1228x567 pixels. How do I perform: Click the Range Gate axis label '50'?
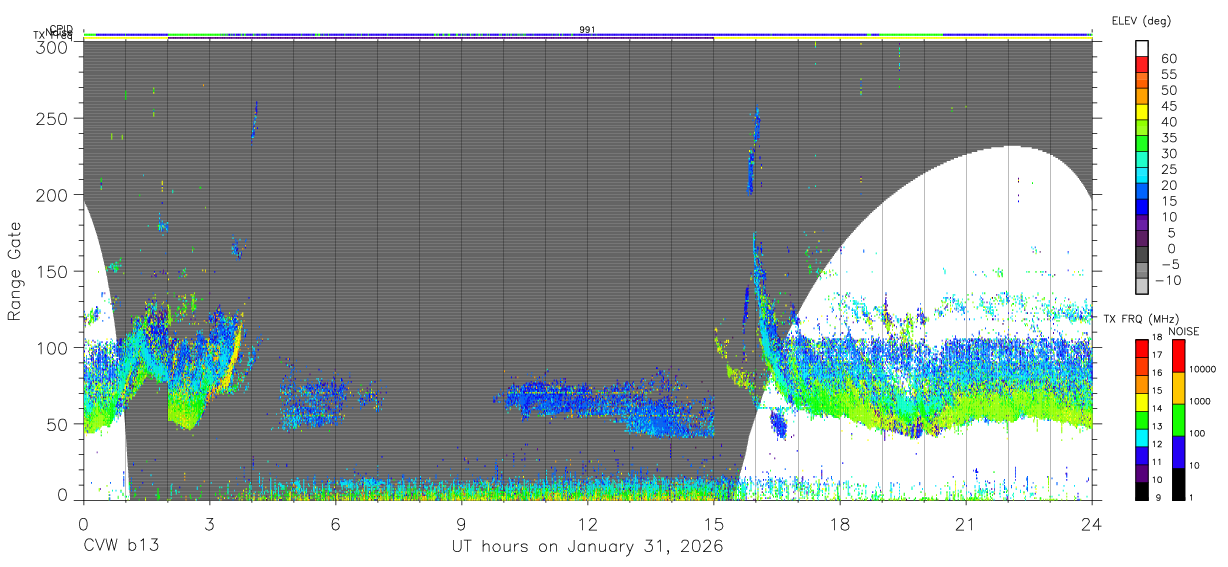(x=57, y=424)
